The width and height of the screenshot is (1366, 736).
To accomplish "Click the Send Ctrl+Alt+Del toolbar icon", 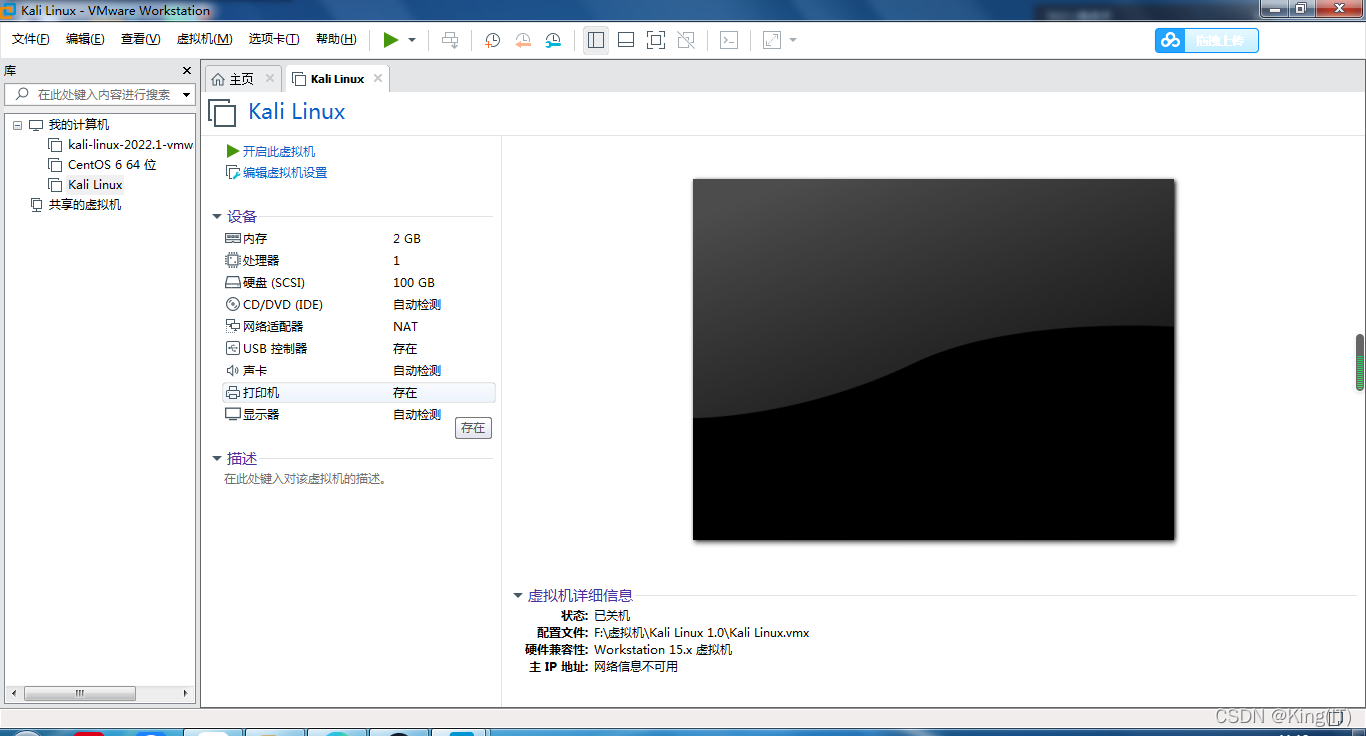I will pos(450,40).
